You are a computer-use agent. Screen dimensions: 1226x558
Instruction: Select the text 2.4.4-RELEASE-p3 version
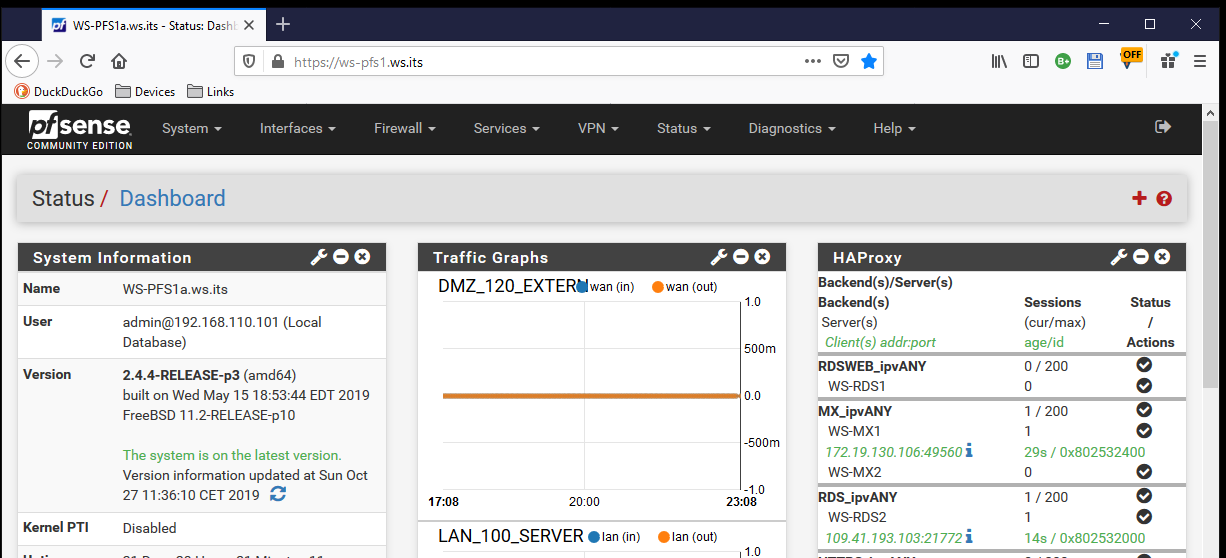(181, 376)
